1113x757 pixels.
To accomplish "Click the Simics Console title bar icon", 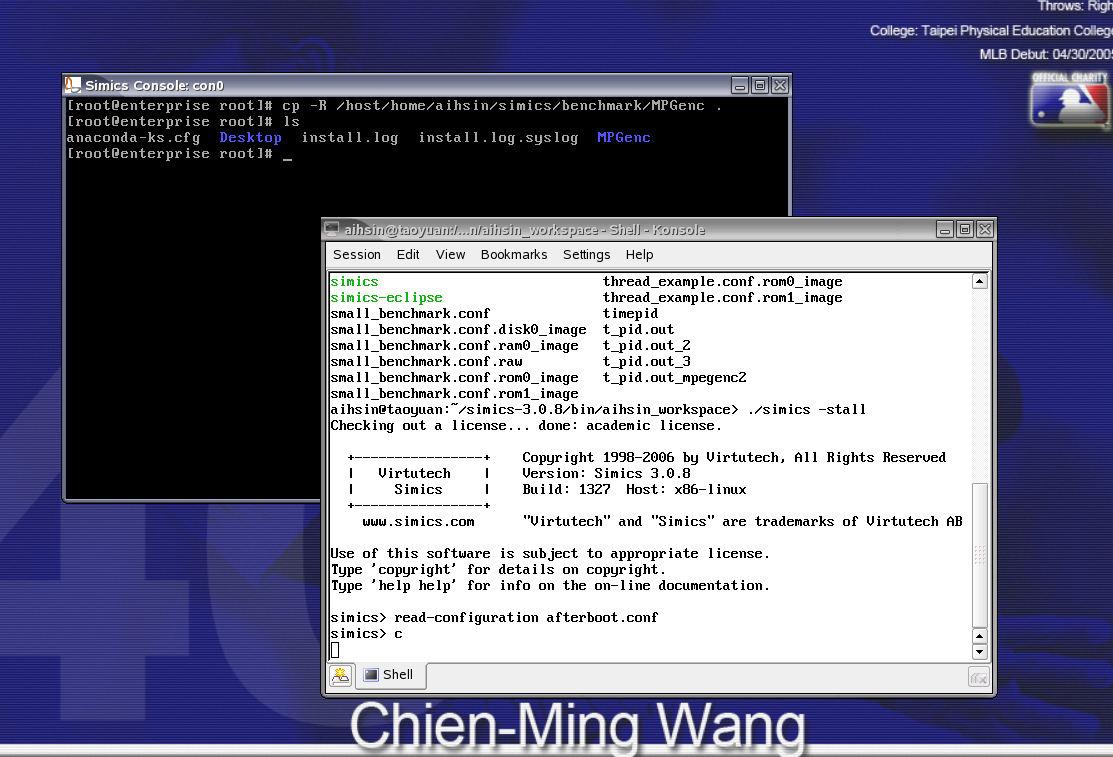I will click(x=72, y=85).
